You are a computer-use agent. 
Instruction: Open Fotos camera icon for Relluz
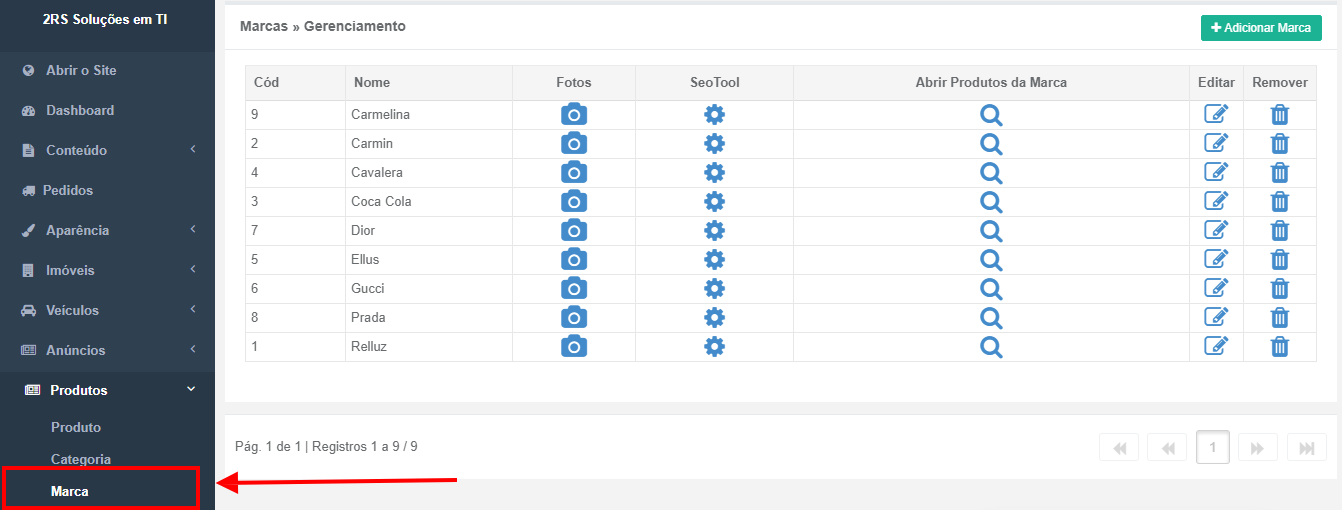click(574, 346)
